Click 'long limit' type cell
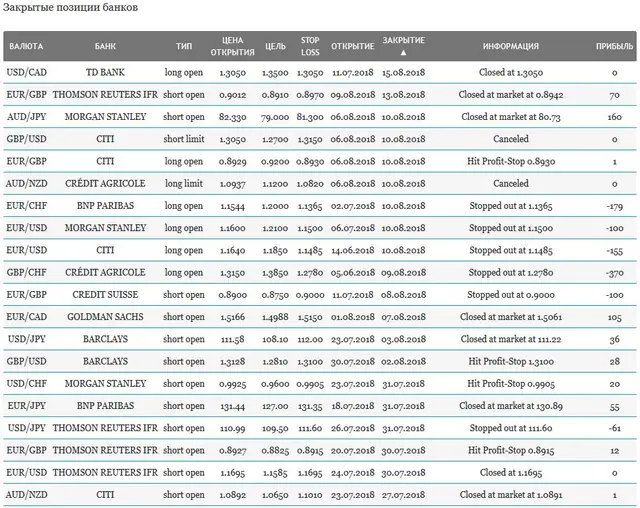 [x=184, y=184]
